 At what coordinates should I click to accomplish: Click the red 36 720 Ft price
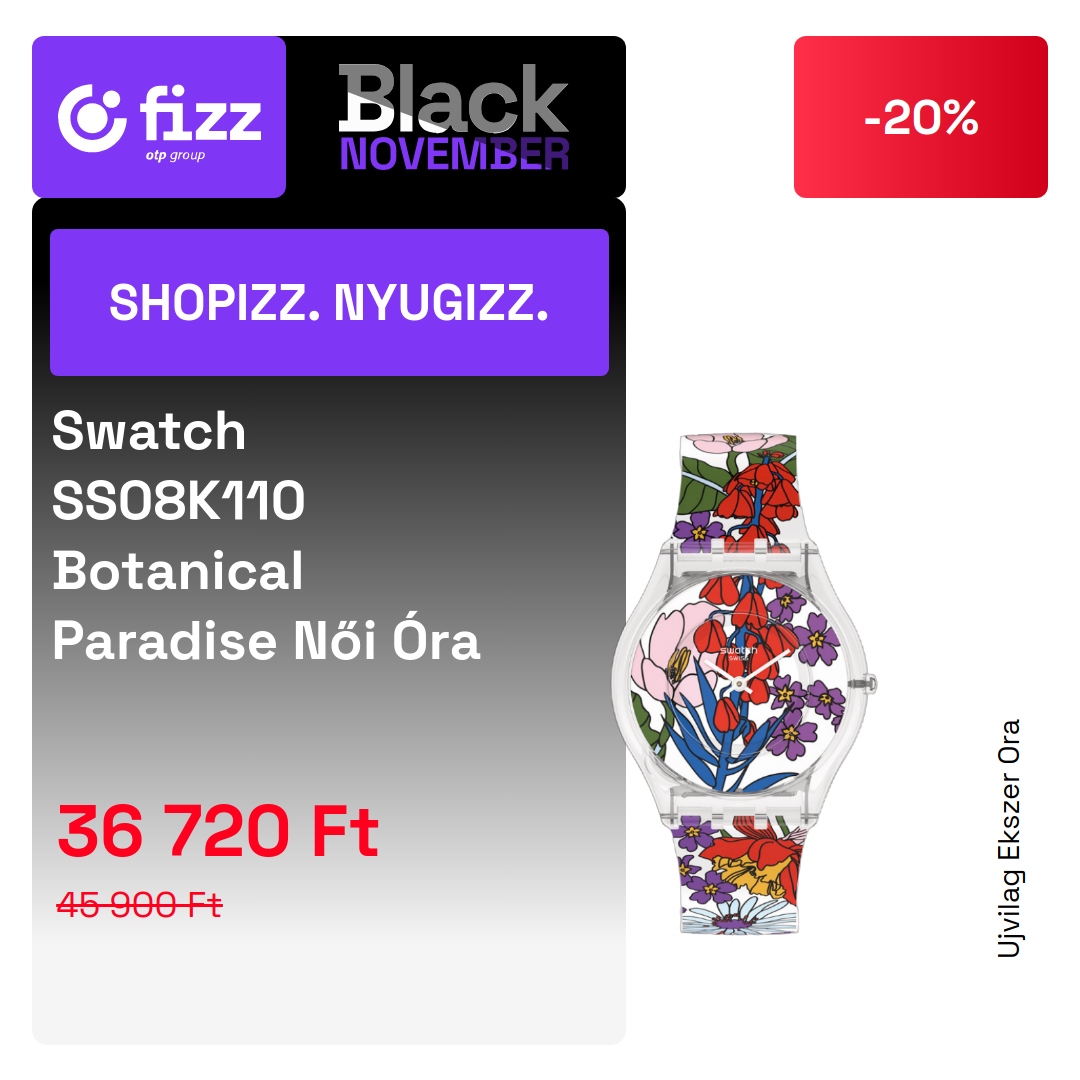point(218,831)
